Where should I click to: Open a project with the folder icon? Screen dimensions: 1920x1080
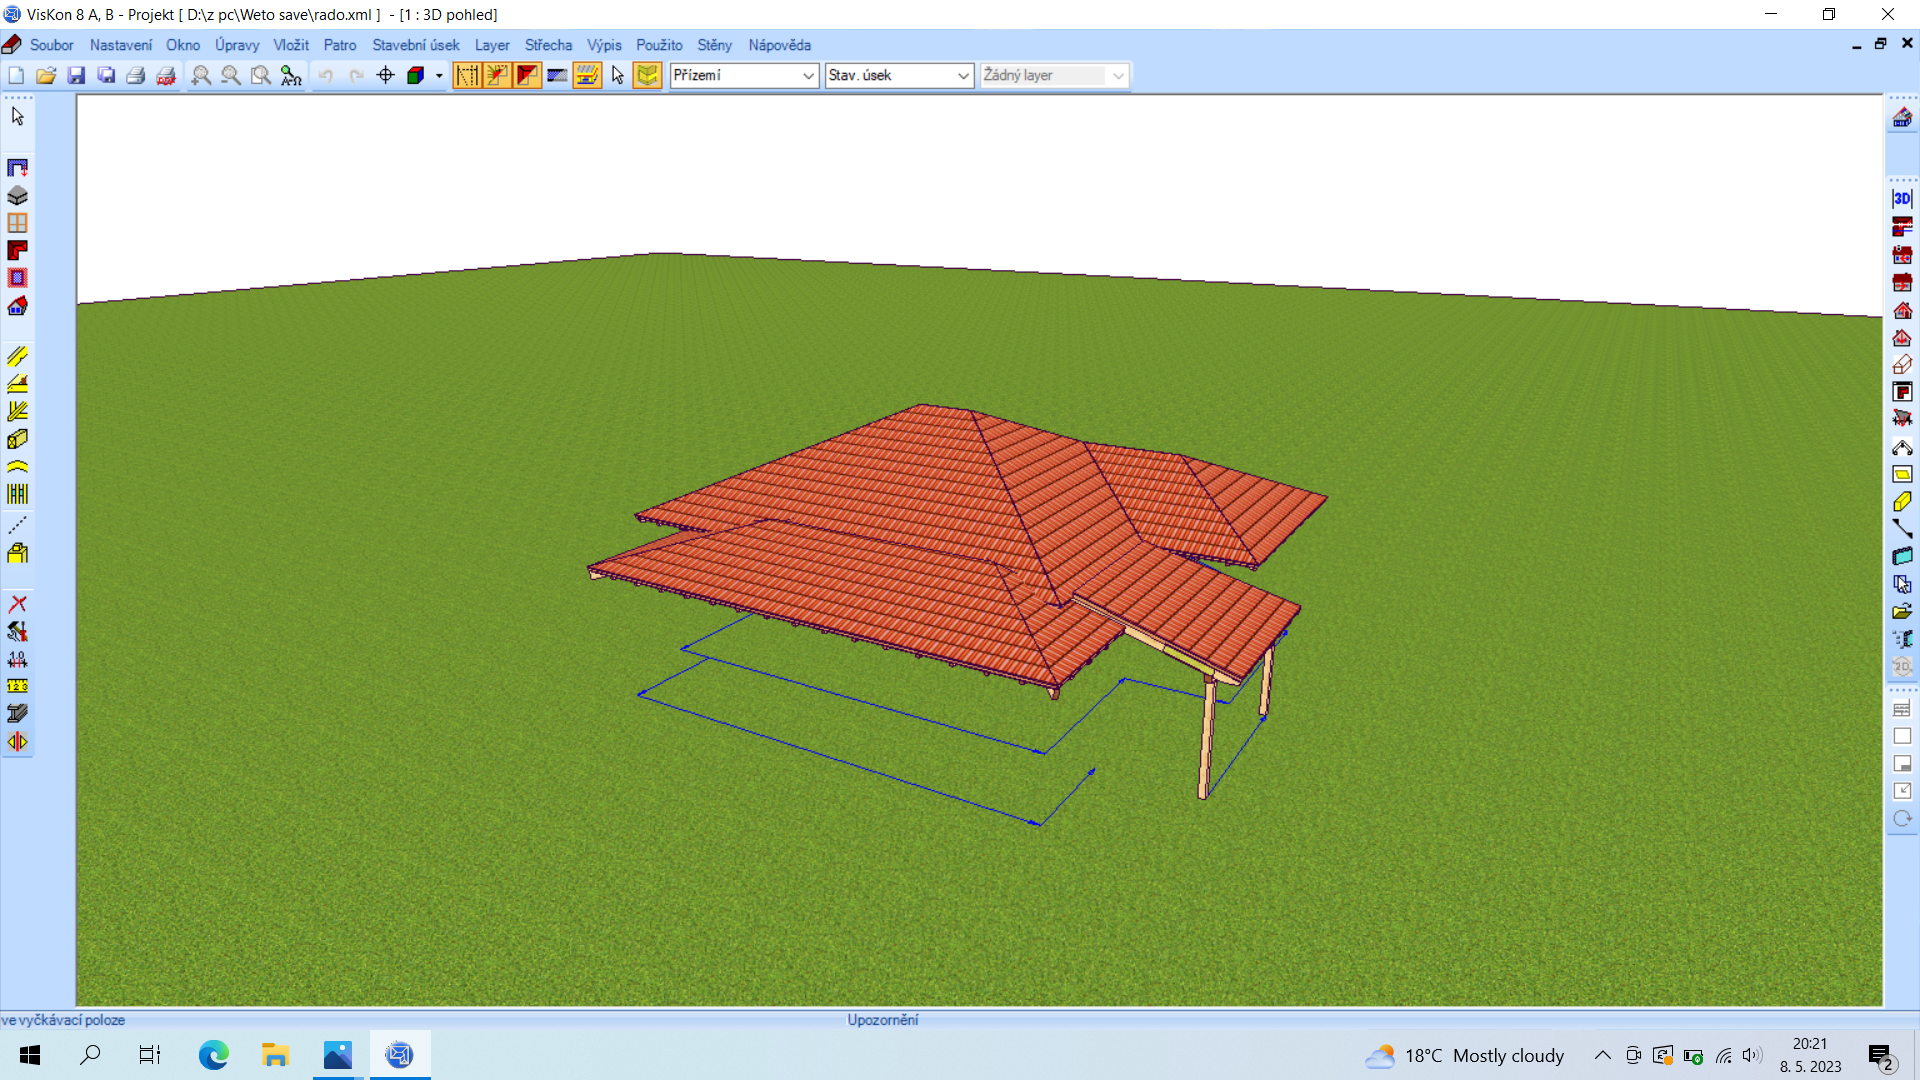(46, 75)
